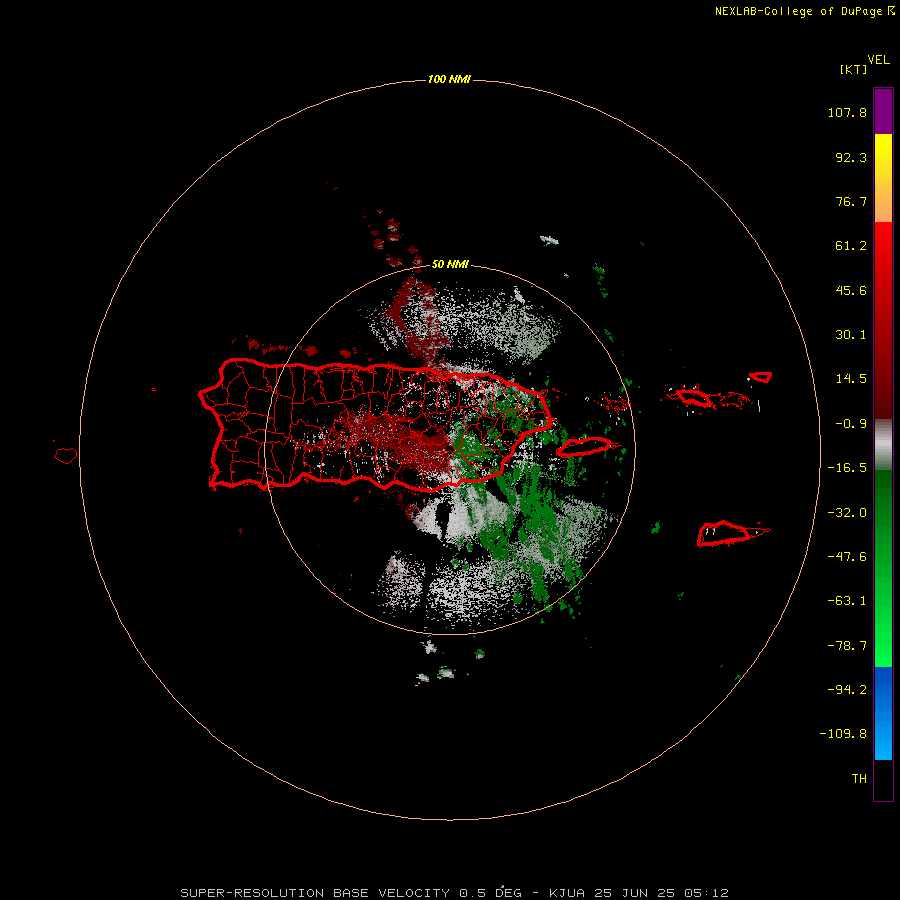The width and height of the screenshot is (900, 900).
Task: Select the -0.9 scale value
Action: pyautogui.click(x=851, y=424)
